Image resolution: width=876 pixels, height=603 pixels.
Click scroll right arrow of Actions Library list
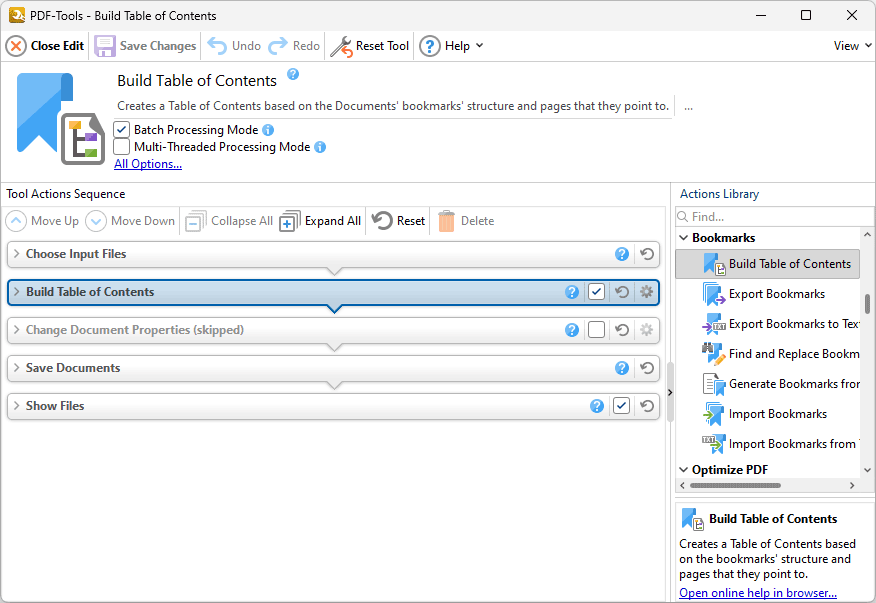(852, 486)
